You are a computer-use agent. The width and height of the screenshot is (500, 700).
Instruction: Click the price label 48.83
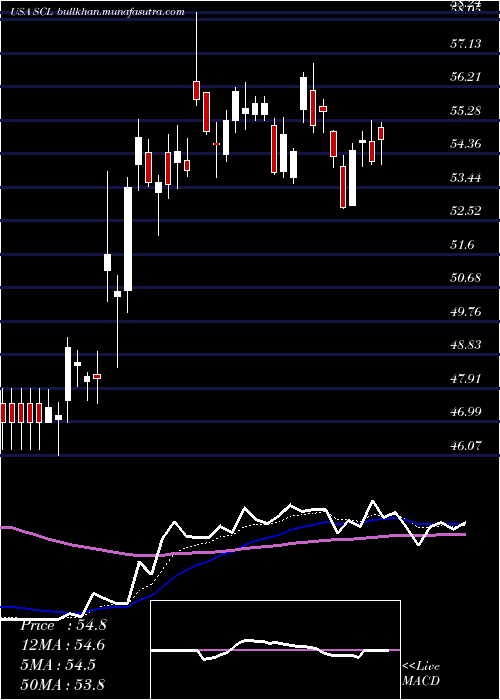coord(467,345)
